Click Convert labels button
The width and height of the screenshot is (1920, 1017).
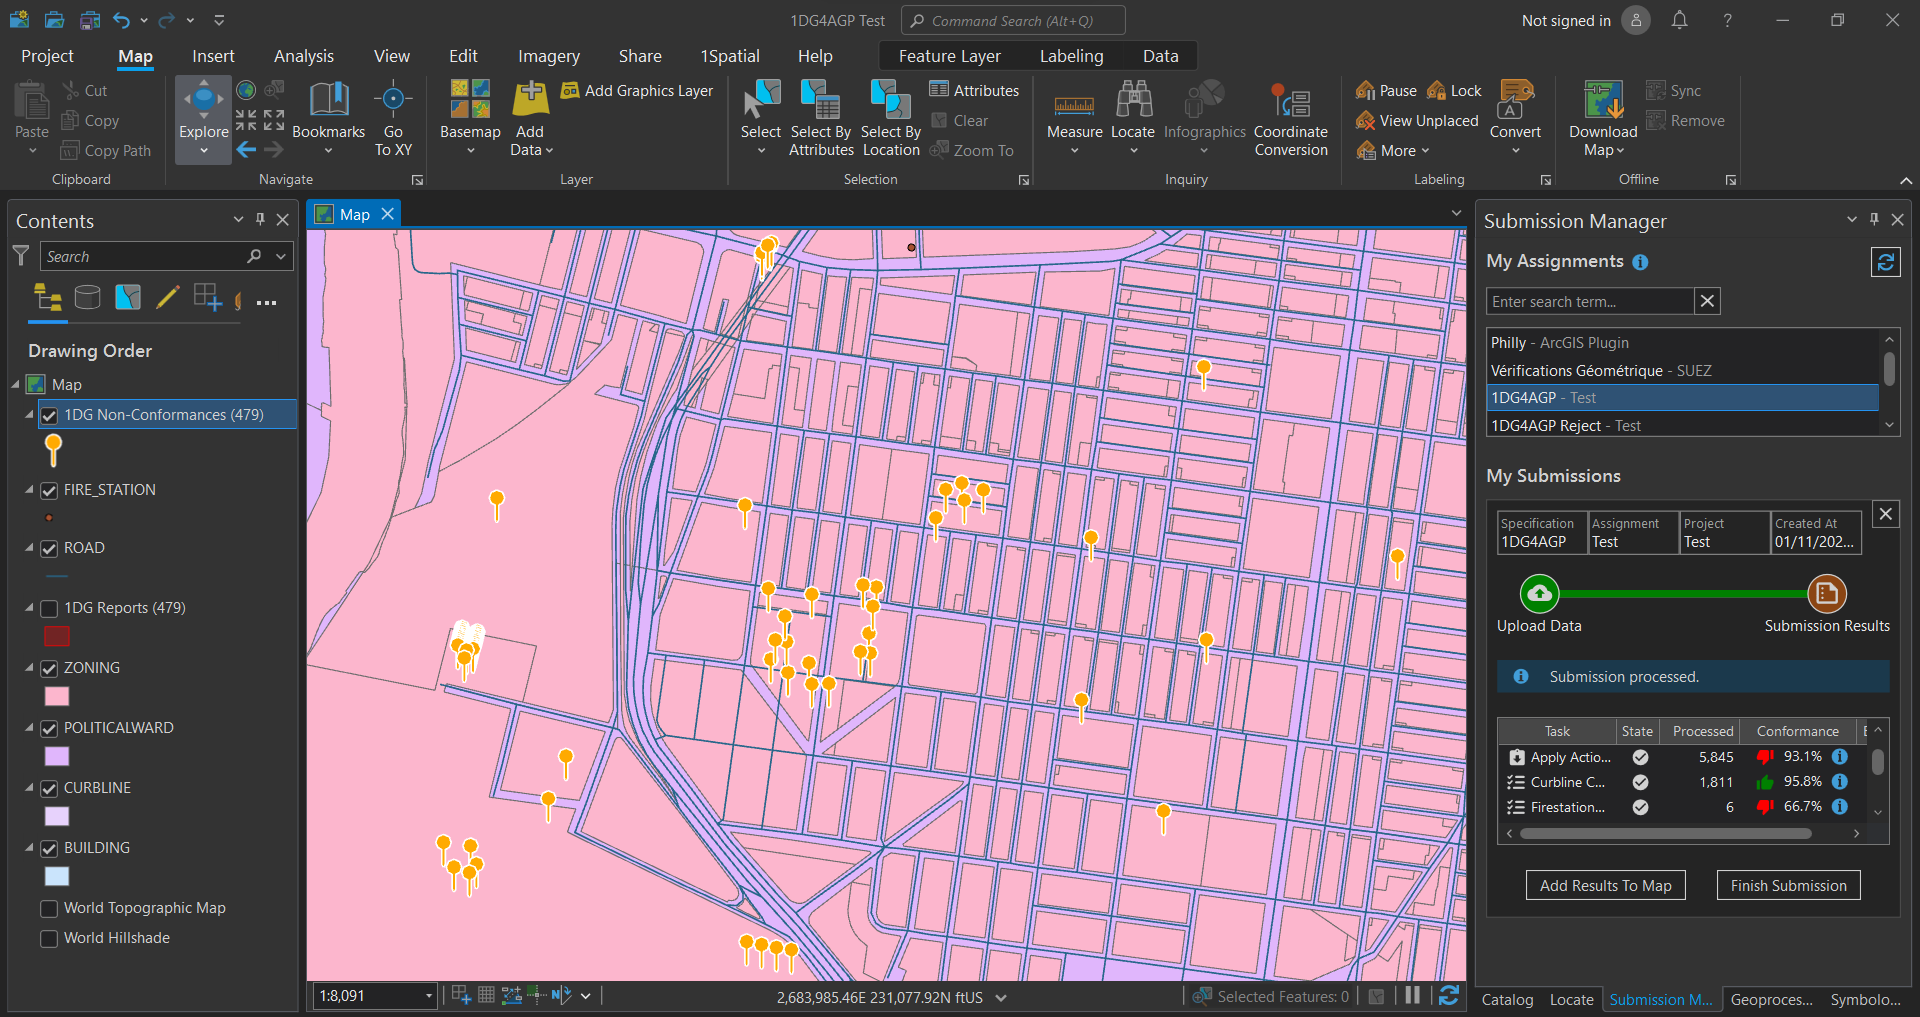pos(1515,118)
